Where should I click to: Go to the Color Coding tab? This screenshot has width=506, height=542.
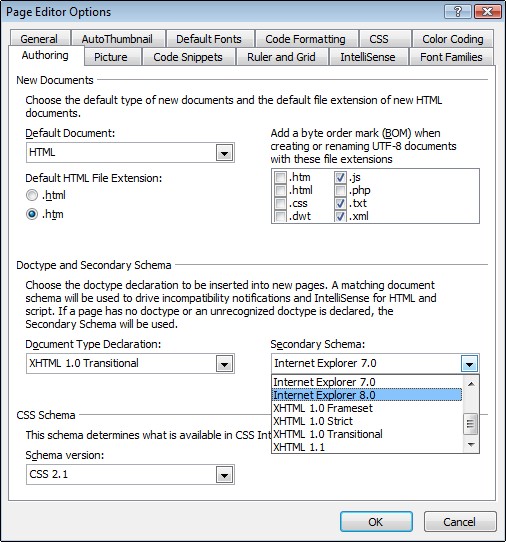coord(453,39)
